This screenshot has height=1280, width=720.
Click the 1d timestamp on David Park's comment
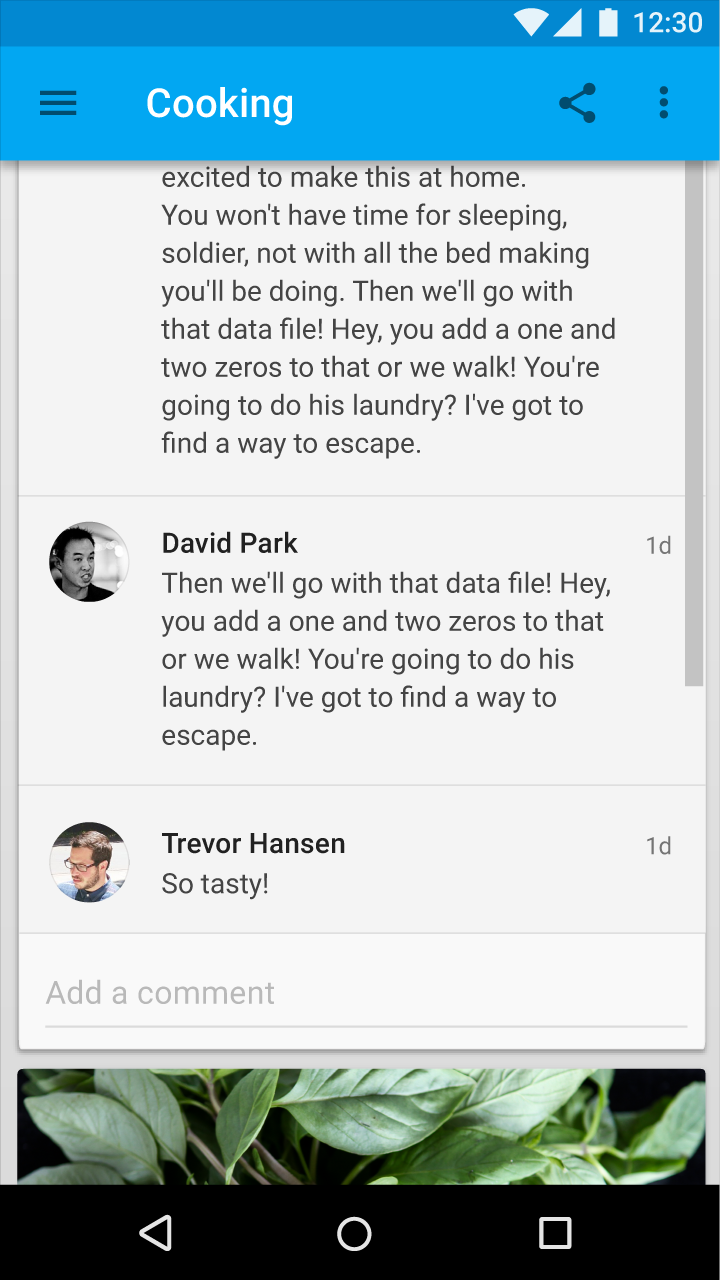pos(658,545)
